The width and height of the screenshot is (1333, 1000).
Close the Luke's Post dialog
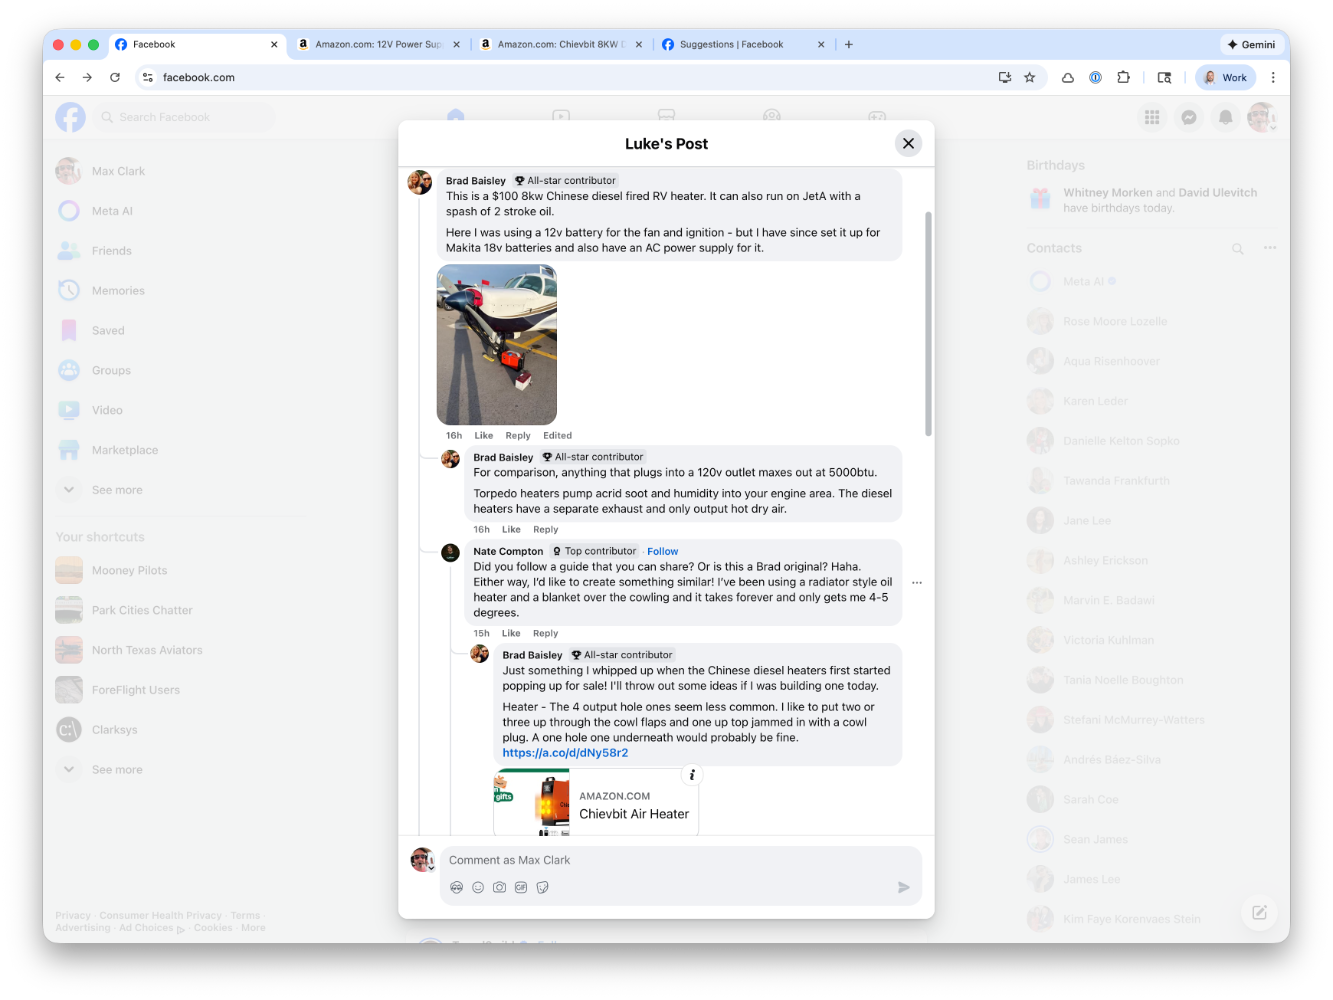(908, 143)
